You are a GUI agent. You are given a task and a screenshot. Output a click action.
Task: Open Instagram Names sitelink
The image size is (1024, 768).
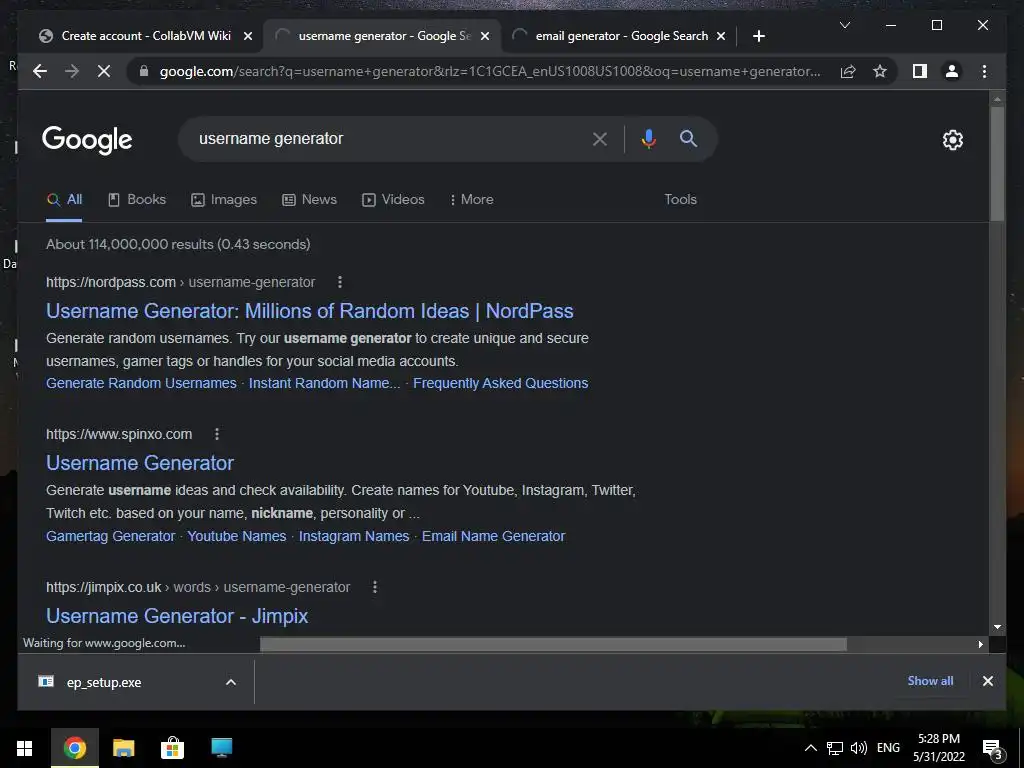point(354,536)
